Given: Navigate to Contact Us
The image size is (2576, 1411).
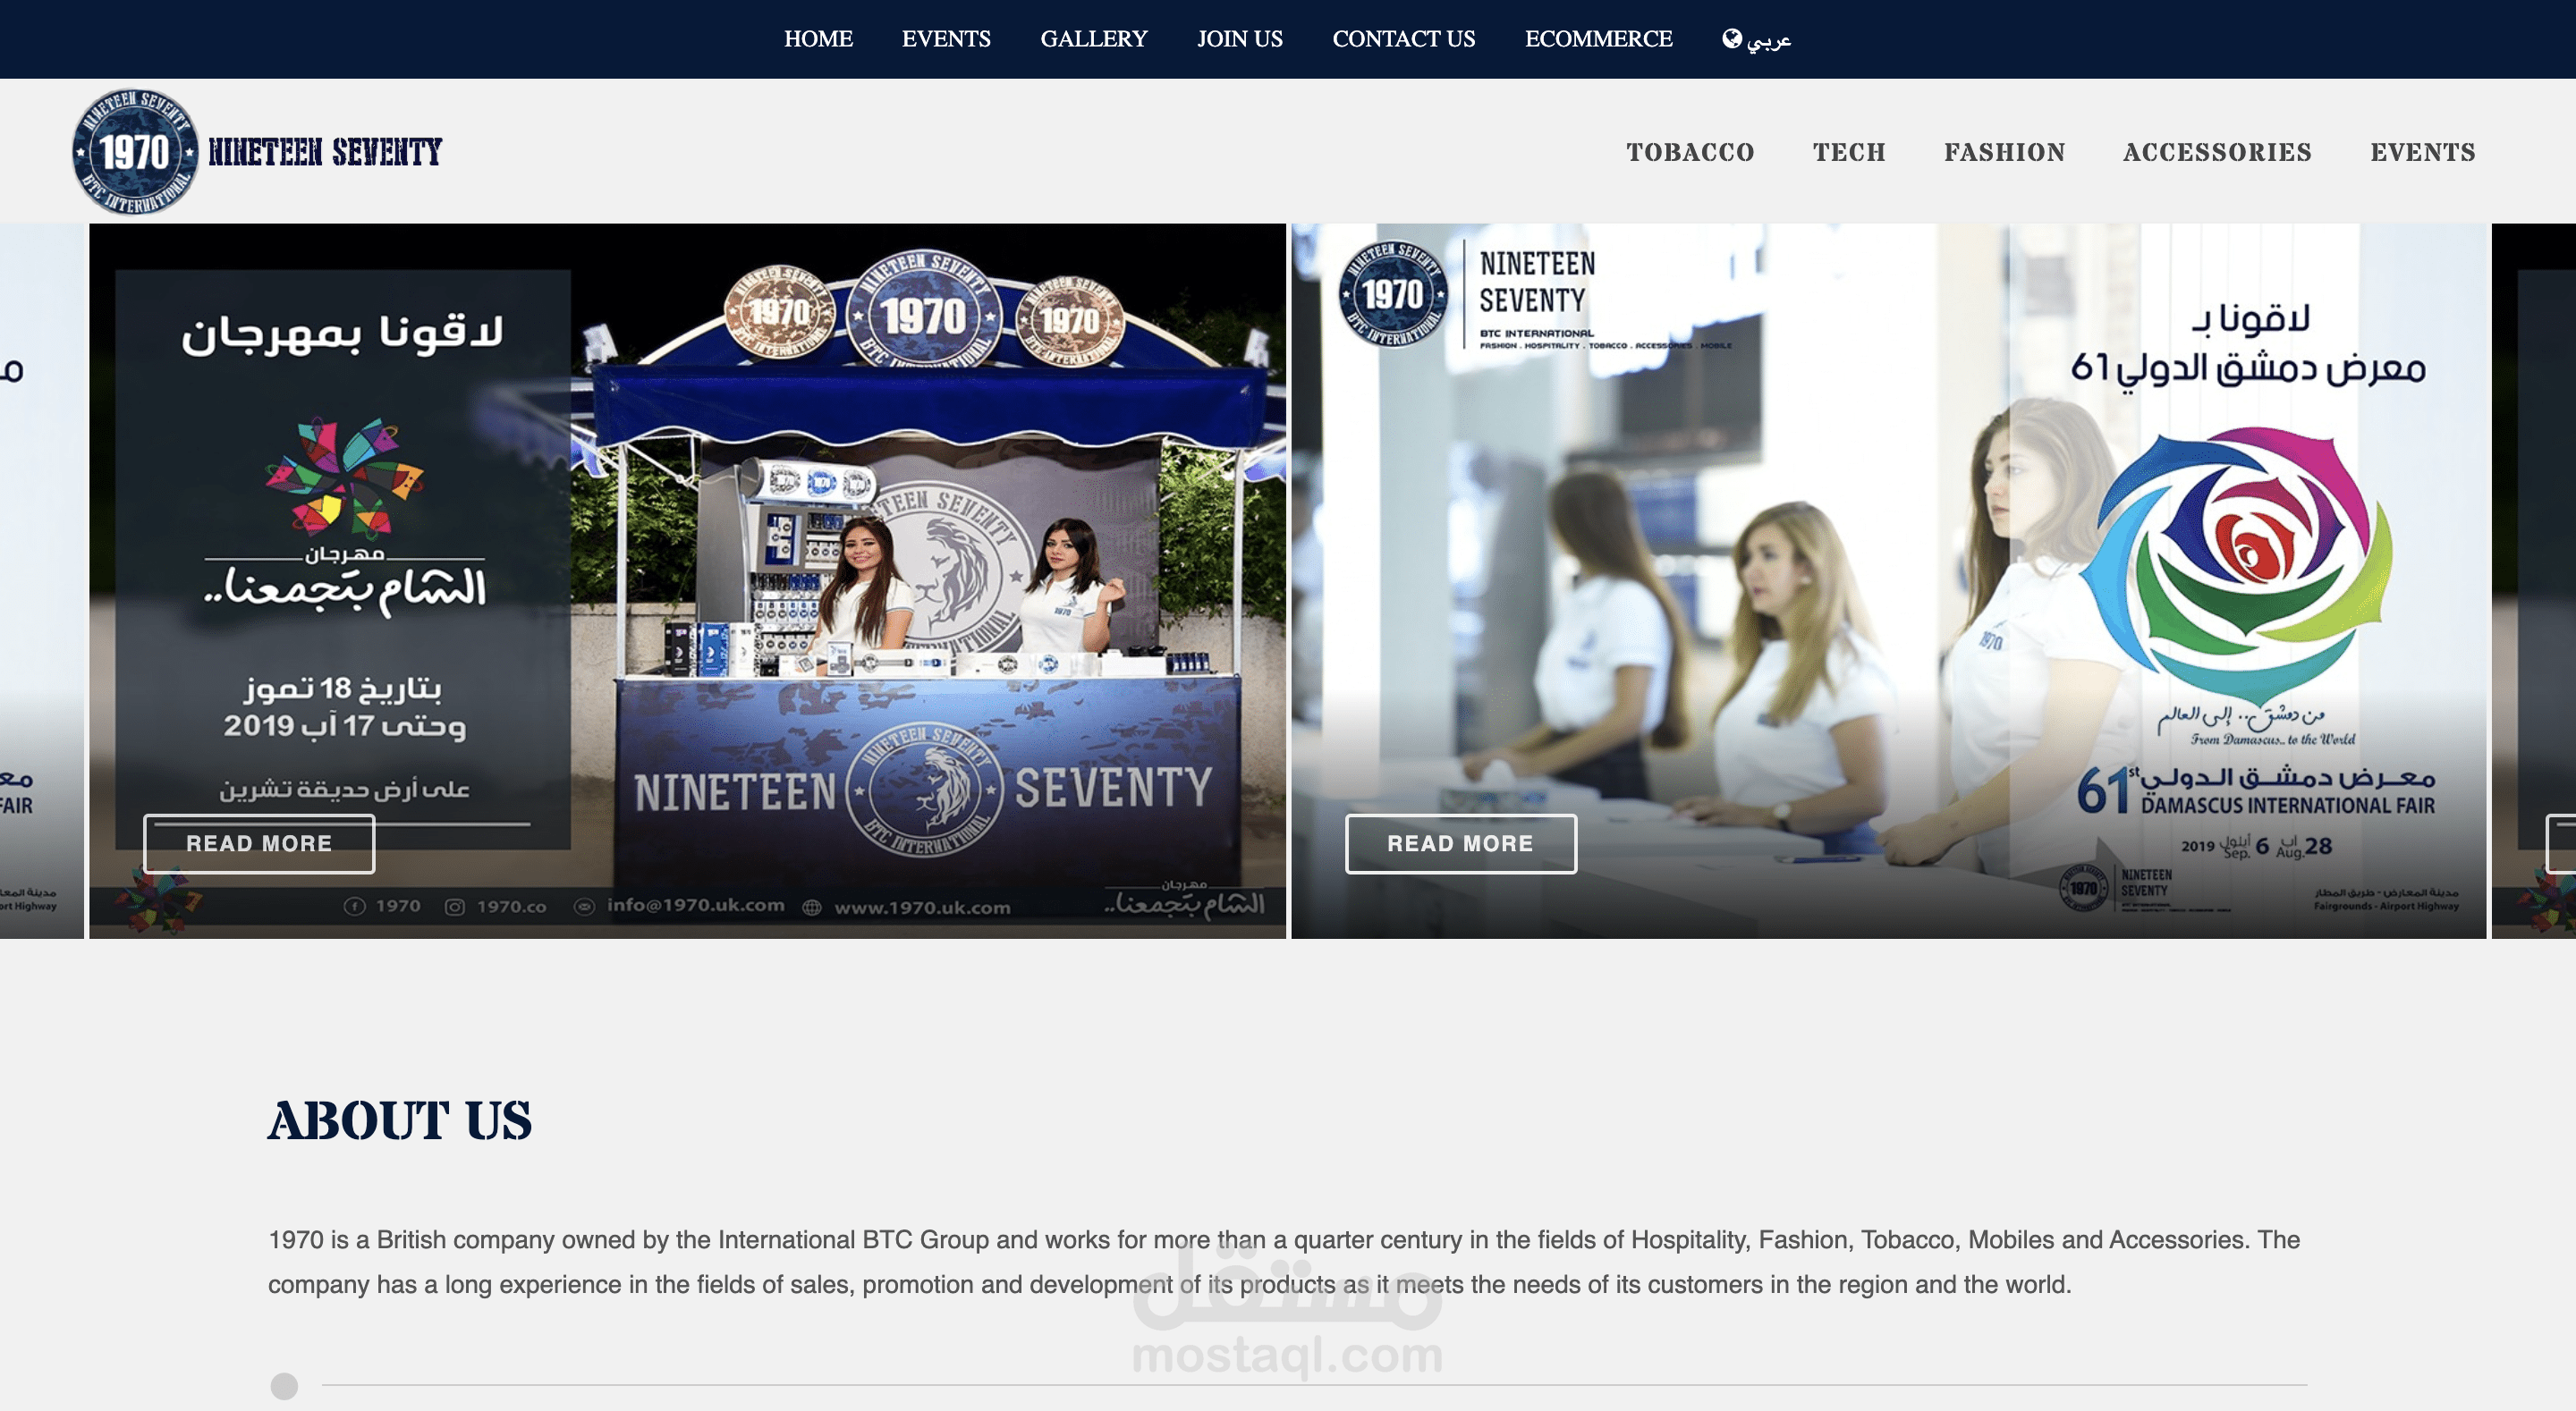Looking at the screenshot, I should [x=1403, y=39].
